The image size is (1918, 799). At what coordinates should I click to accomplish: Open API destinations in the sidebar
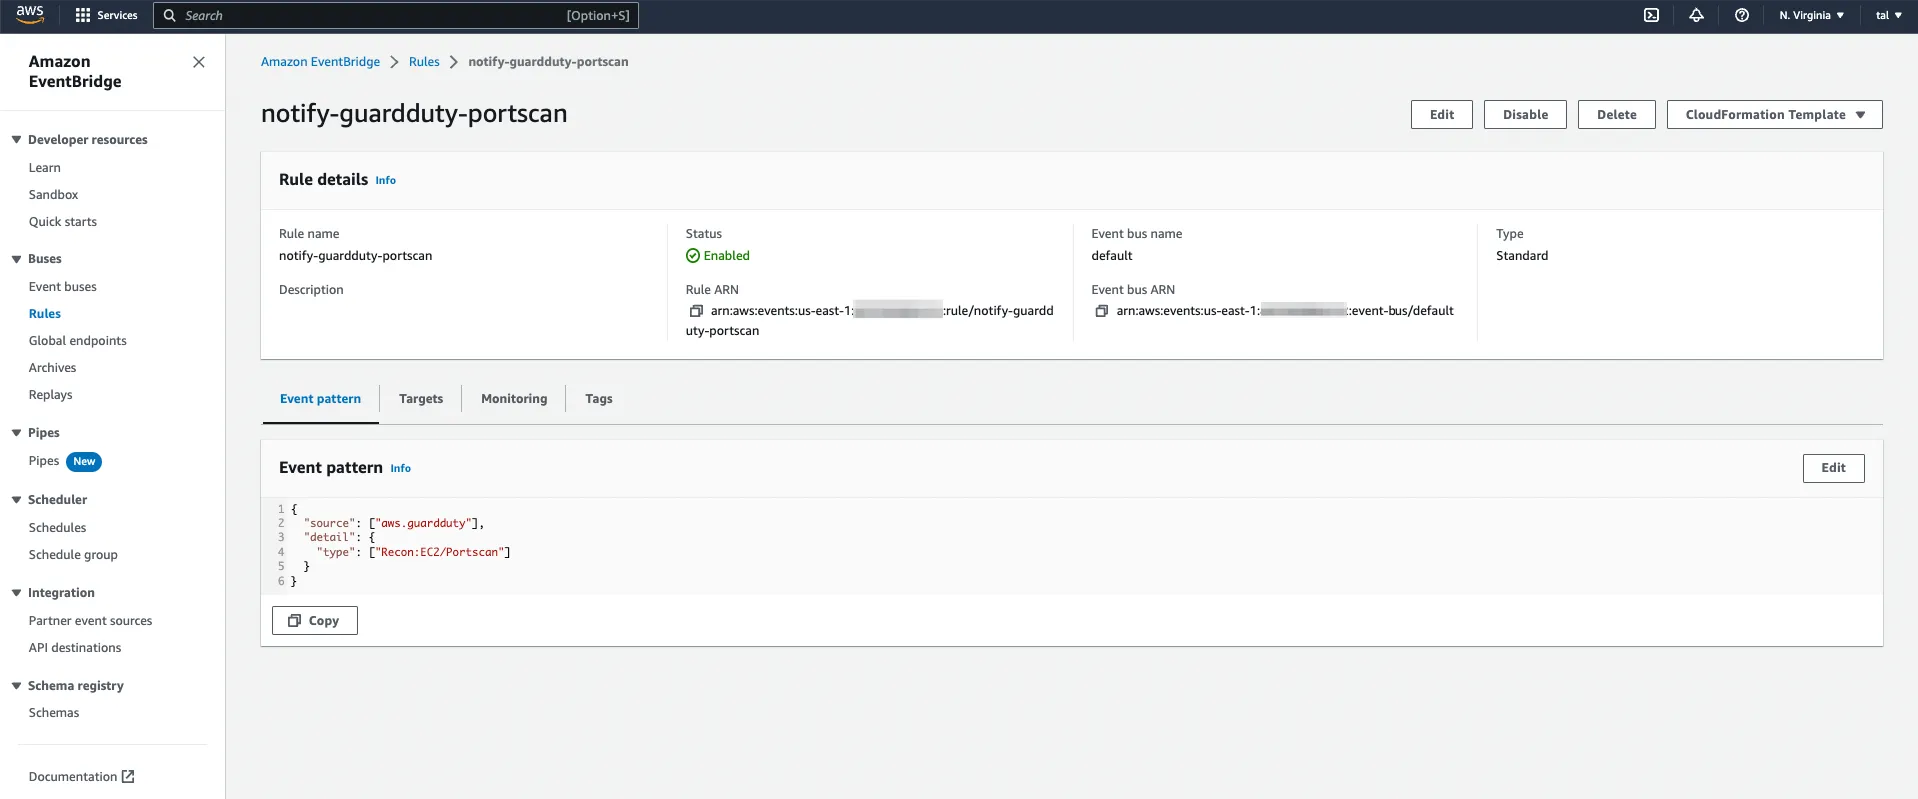(x=75, y=648)
